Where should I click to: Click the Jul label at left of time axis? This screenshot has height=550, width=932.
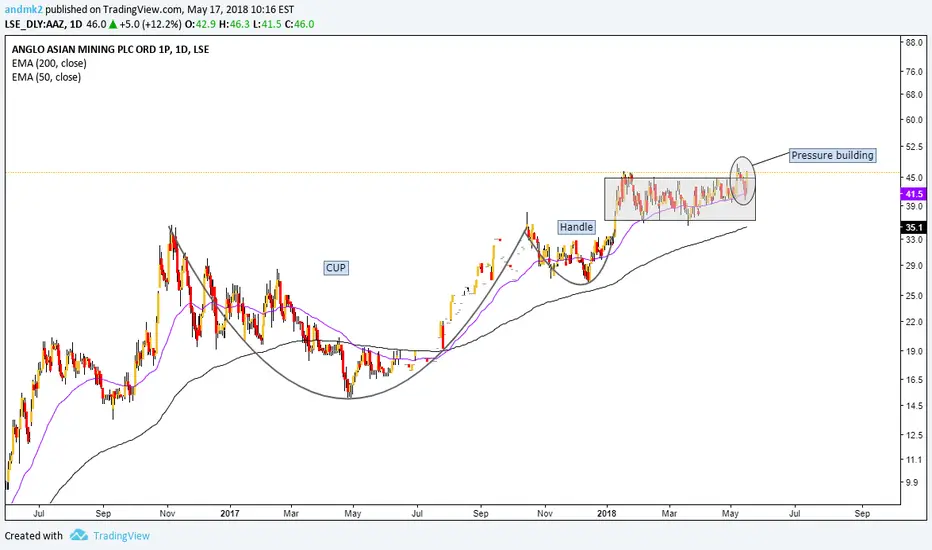[x=39, y=513]
